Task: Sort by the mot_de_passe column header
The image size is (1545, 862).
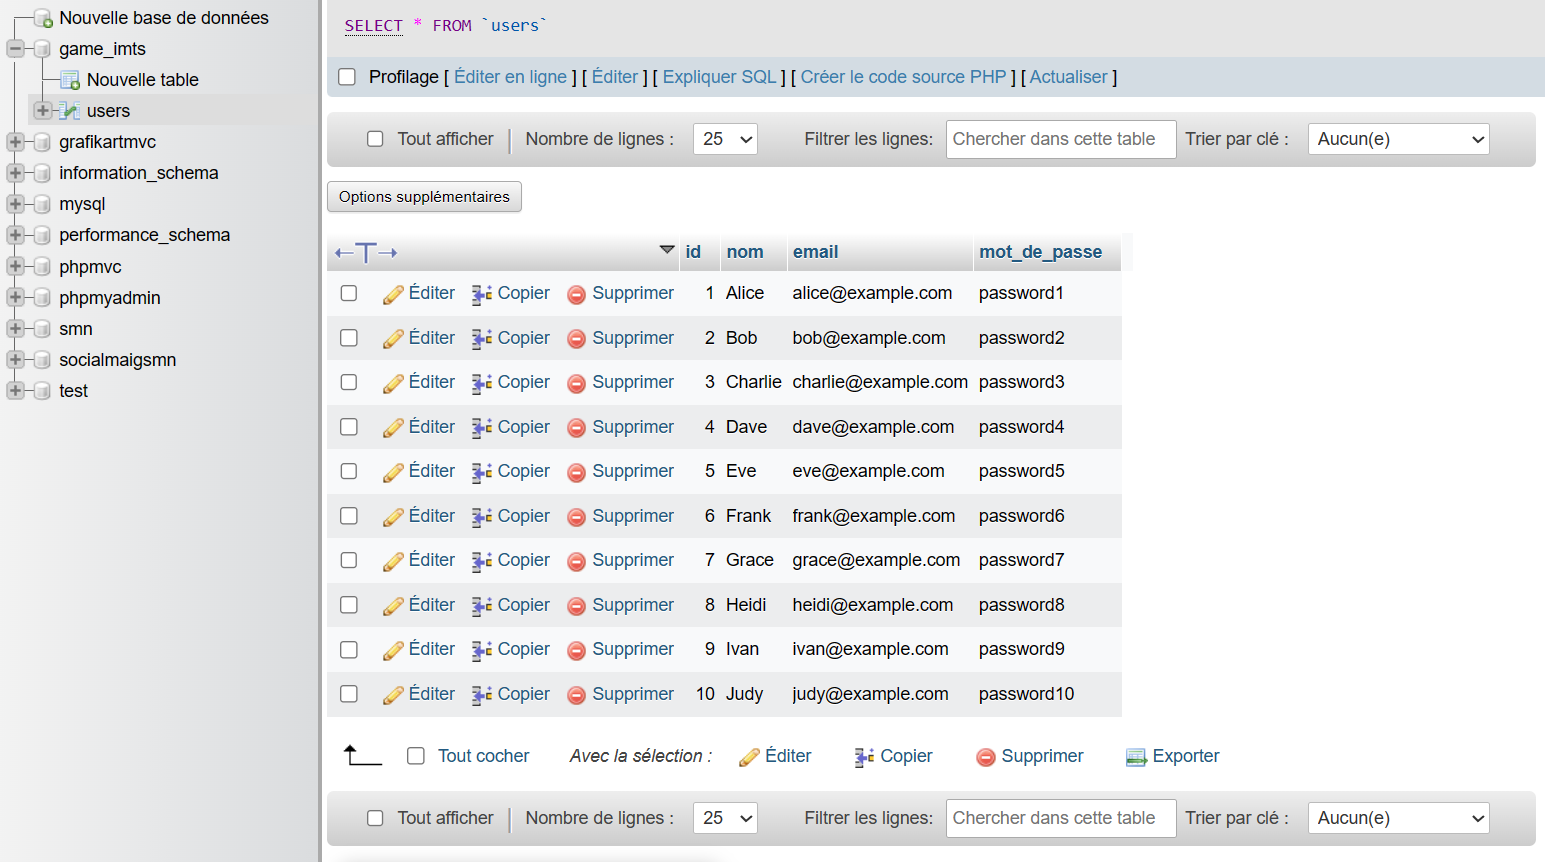Action: click(x=1040, y=252)
